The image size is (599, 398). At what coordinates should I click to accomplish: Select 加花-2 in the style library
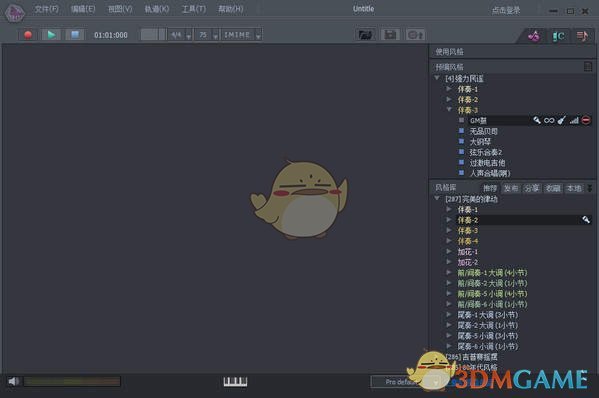[468, 262]
